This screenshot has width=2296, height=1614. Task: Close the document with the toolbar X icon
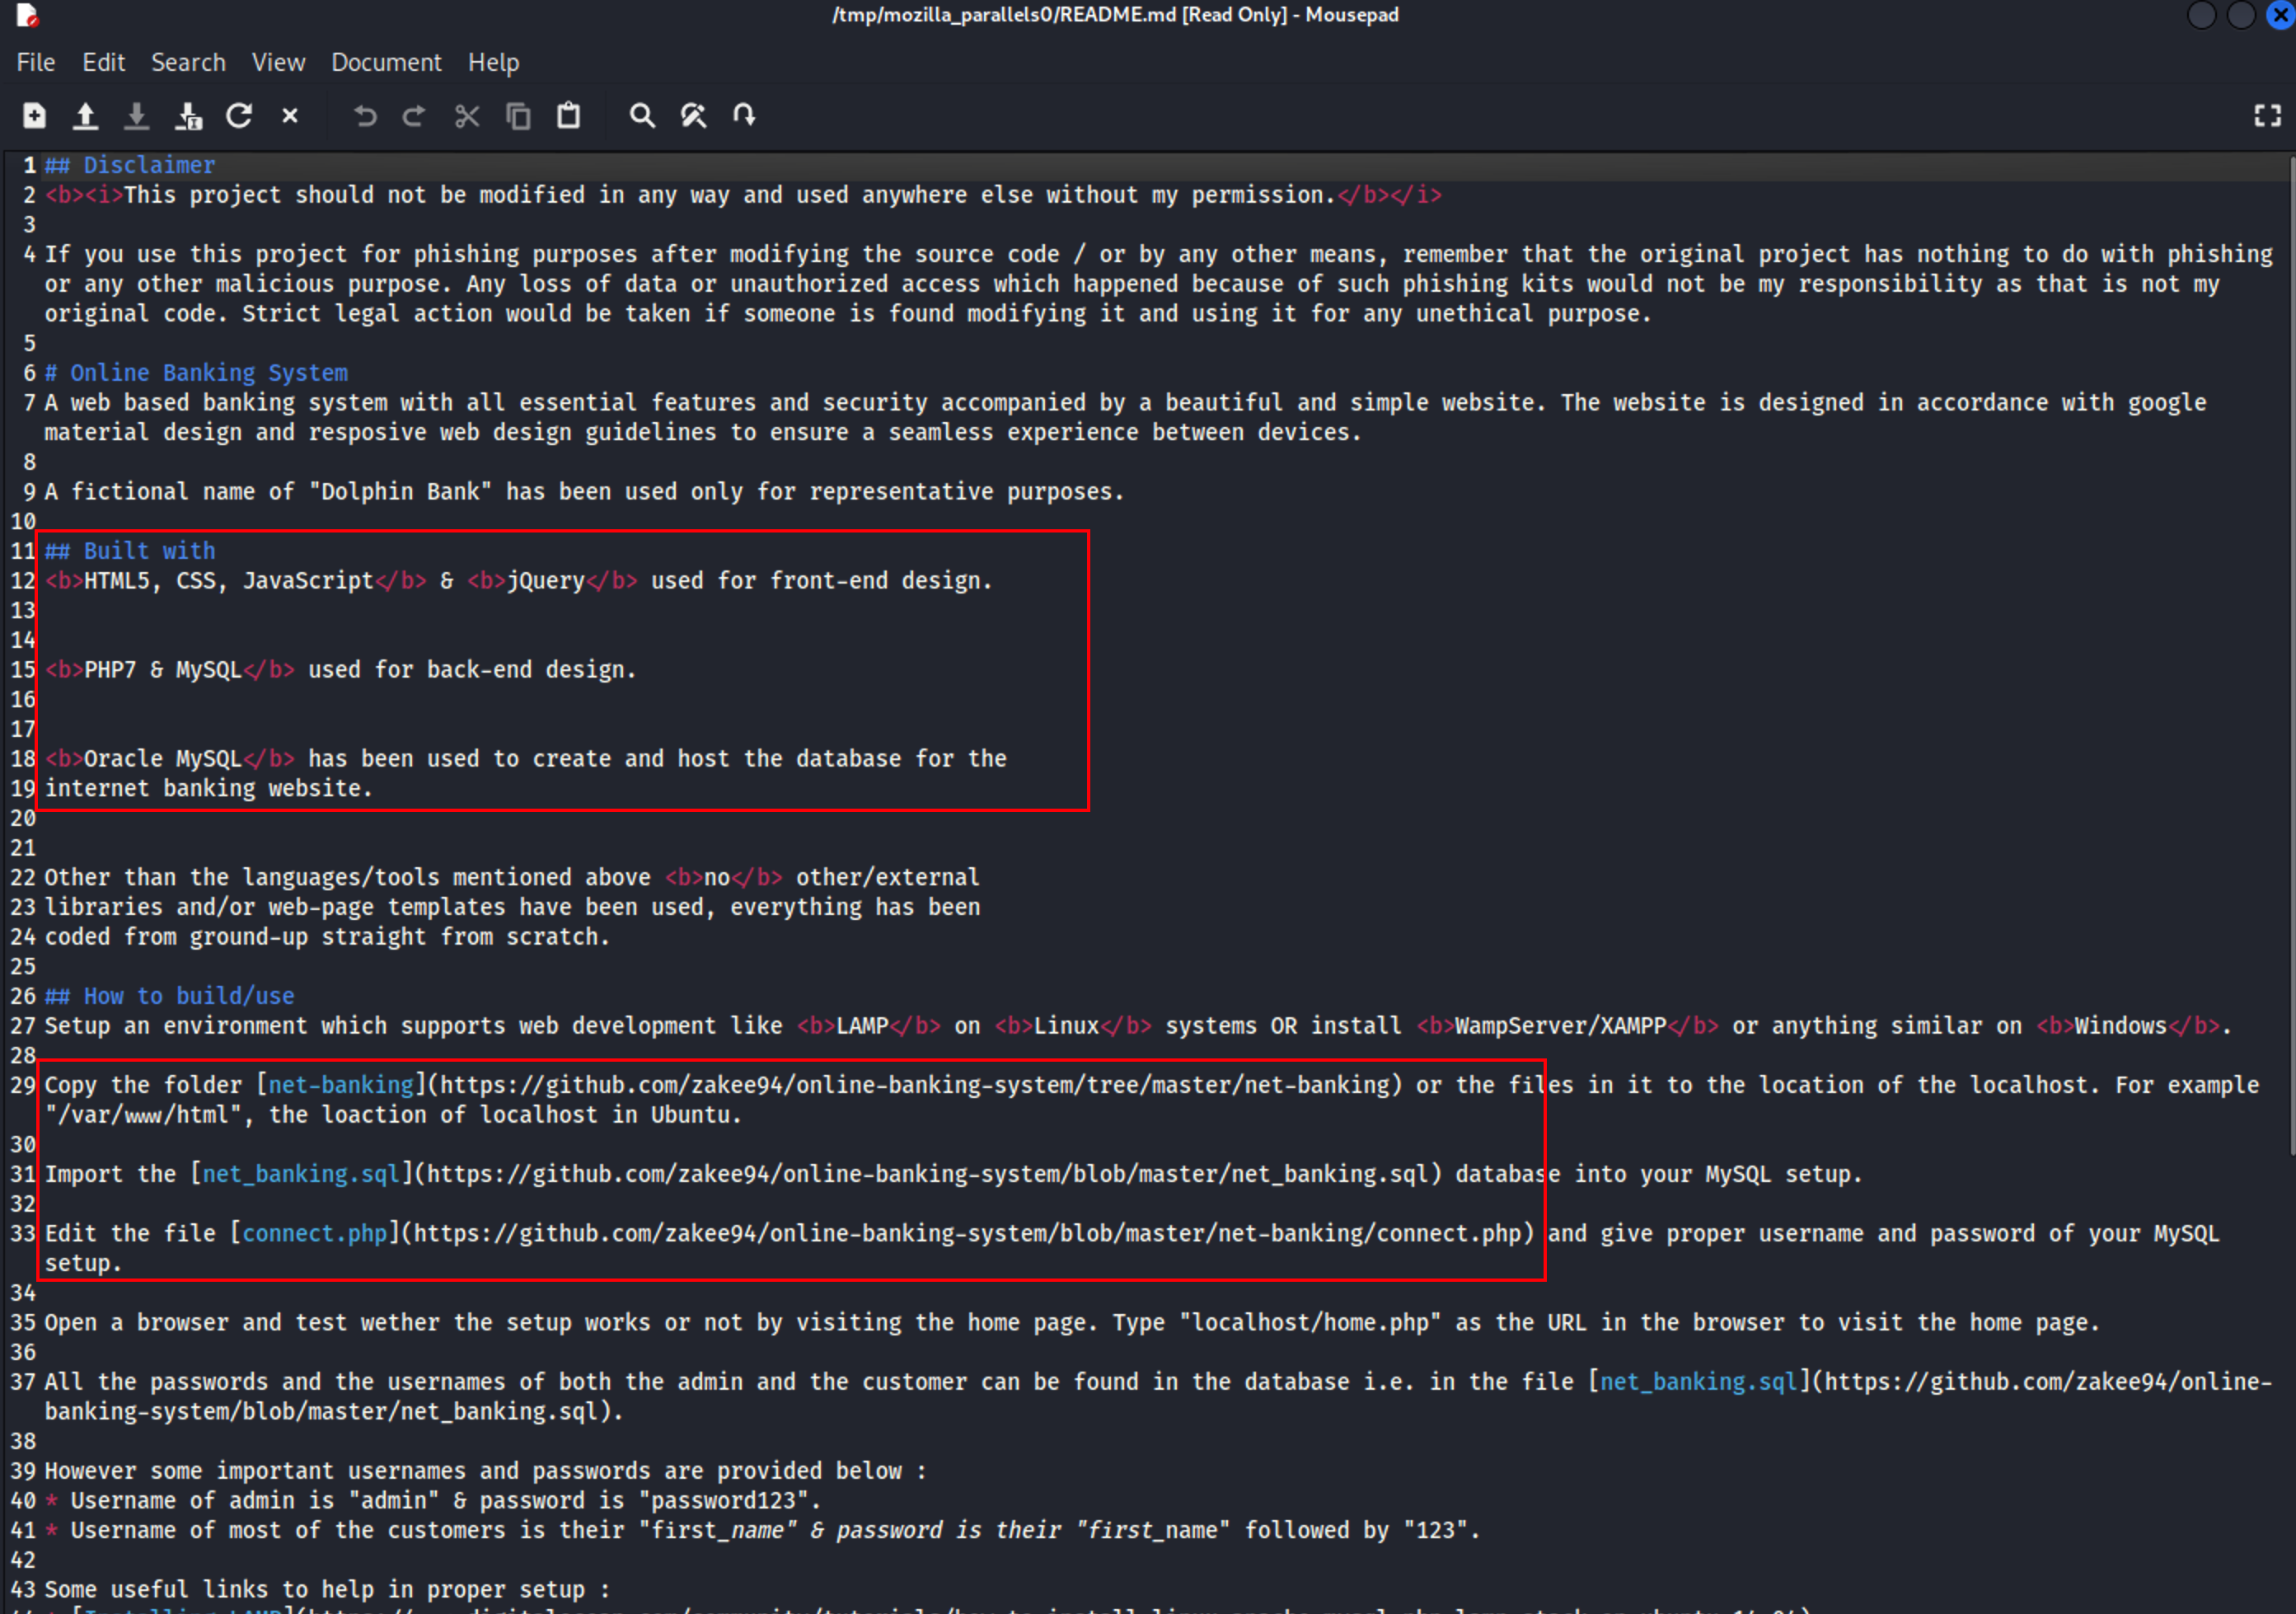pyautogui.click(x=290, y=116)
